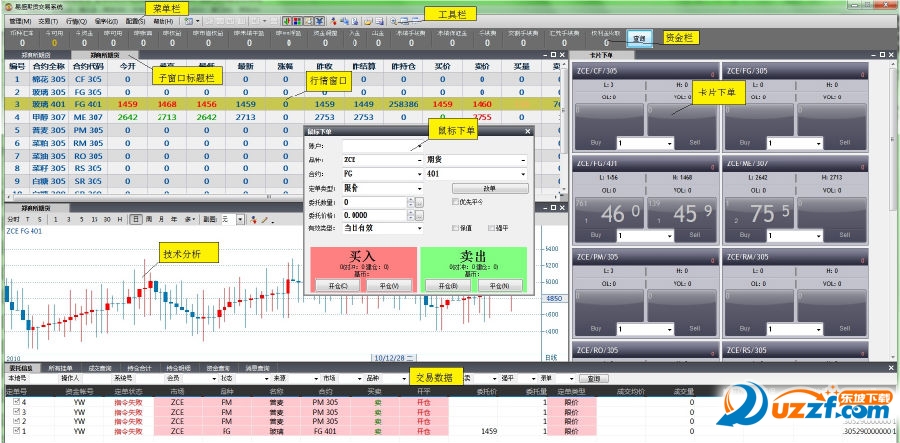Click the pencil drawing icon in chart toolbar
900x443 pixels.
264,219
